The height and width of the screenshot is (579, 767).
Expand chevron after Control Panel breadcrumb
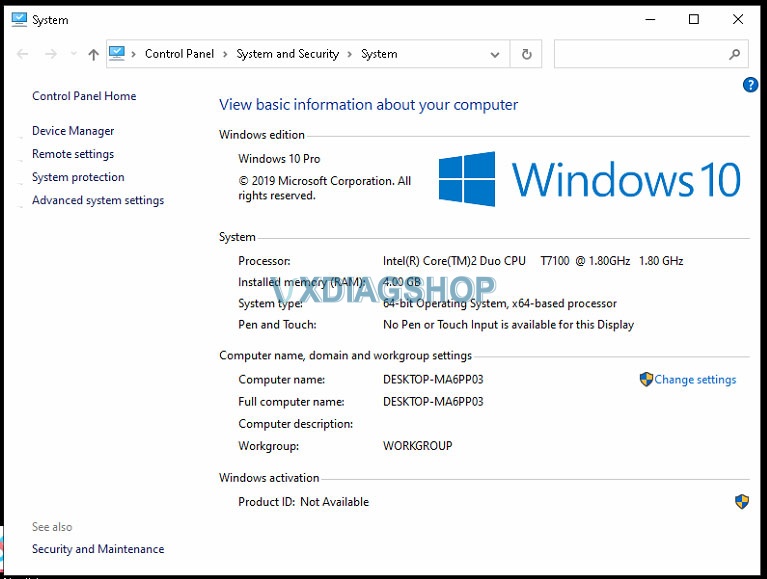click(225, 54)
